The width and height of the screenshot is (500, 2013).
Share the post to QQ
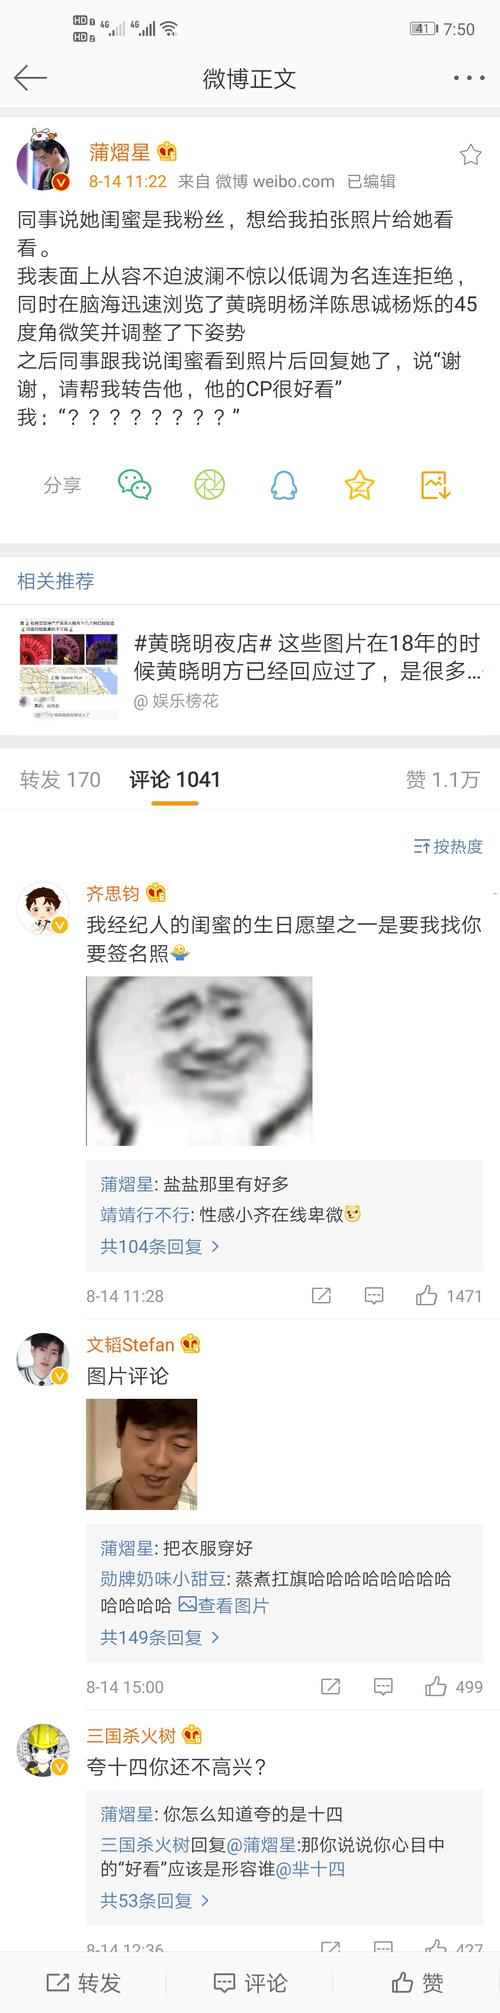(x=284, y=485)
